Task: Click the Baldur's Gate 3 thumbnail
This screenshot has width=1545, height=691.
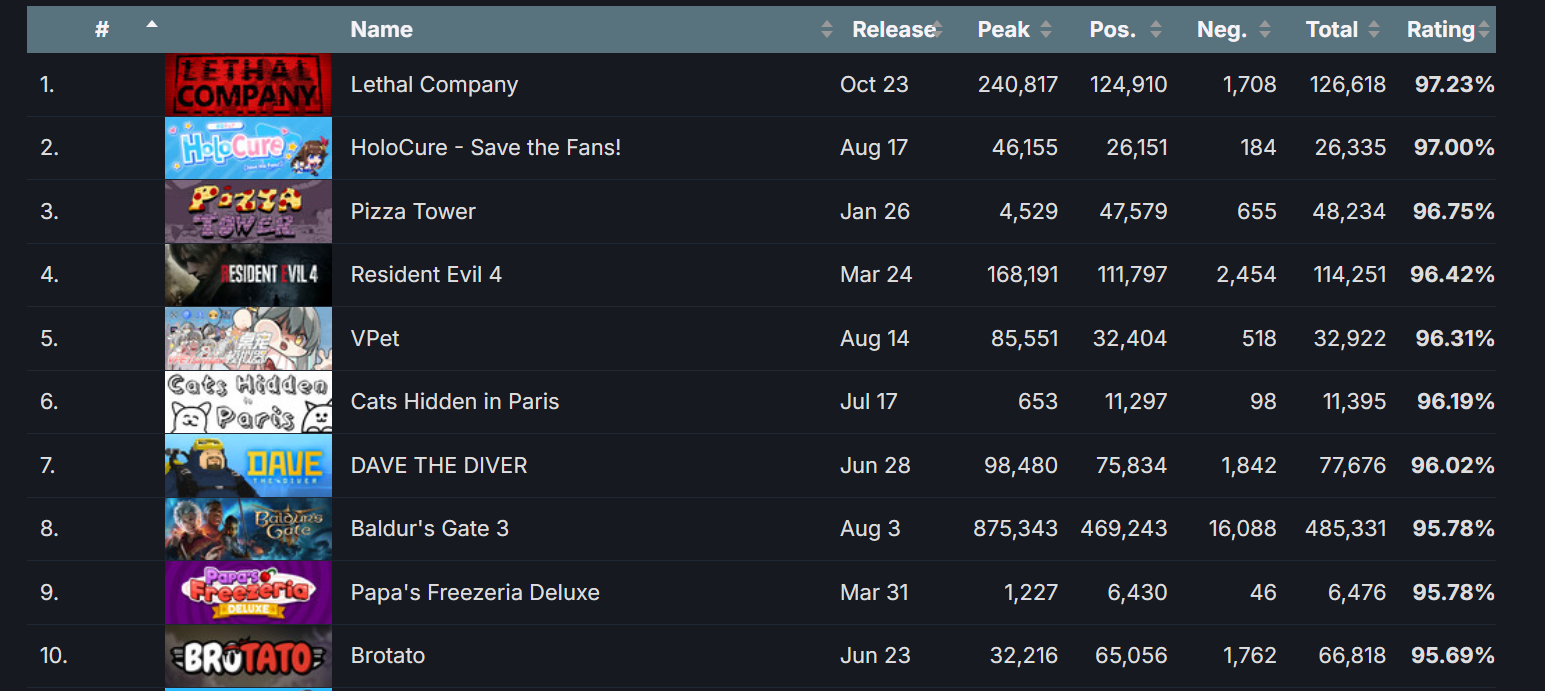Action: (x=248, y=529)
